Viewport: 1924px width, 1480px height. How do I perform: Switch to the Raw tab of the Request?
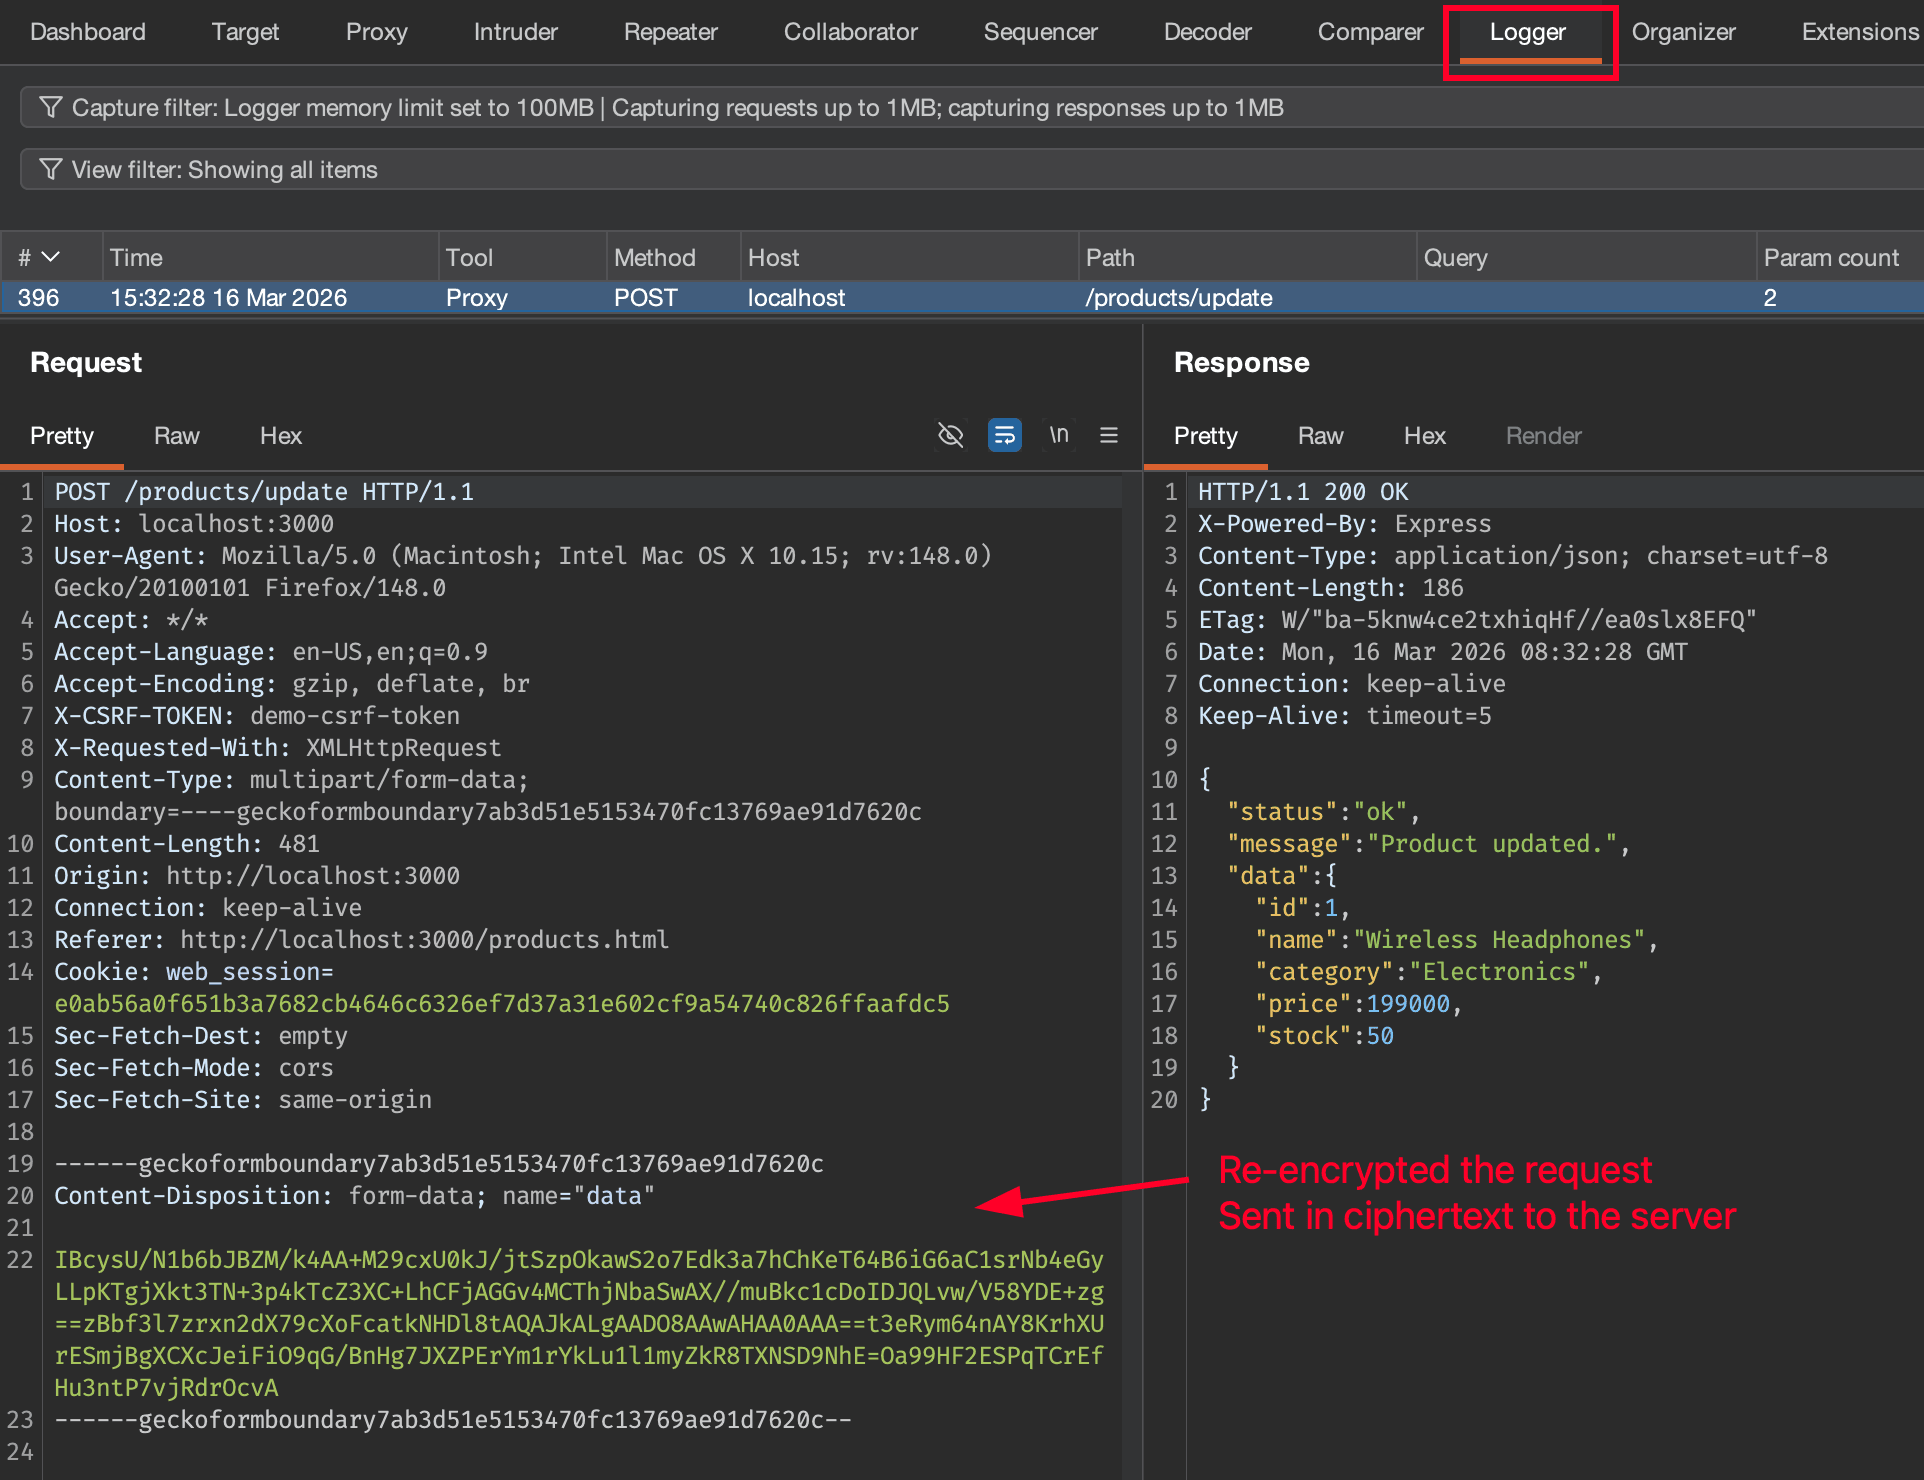[x=176, y=436]
